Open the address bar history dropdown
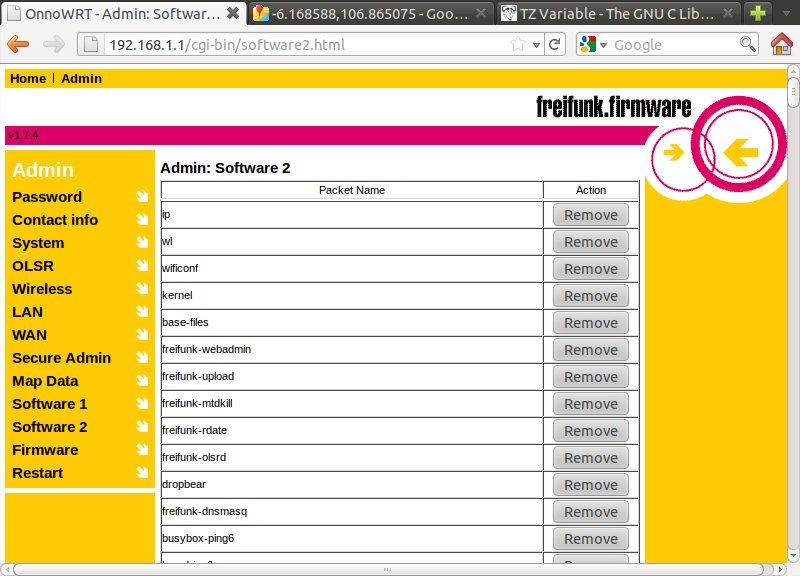 pyautogui.click(x=536, y=44)
